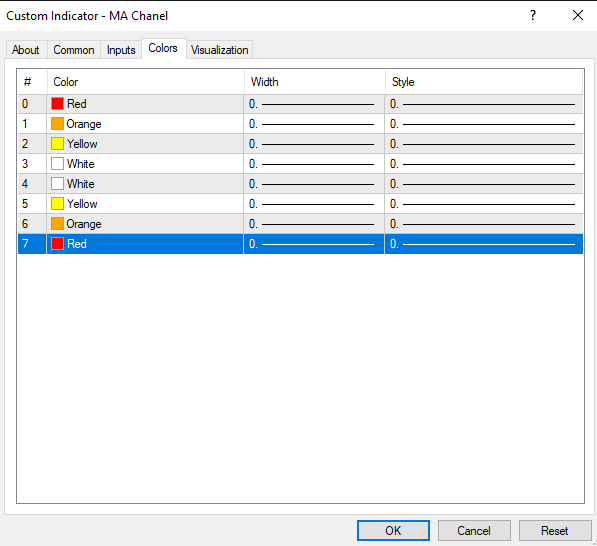Screen dimensions: 597x546
Task: Click the orange color swatch in row 1
Action: click(x=57, y=124)
